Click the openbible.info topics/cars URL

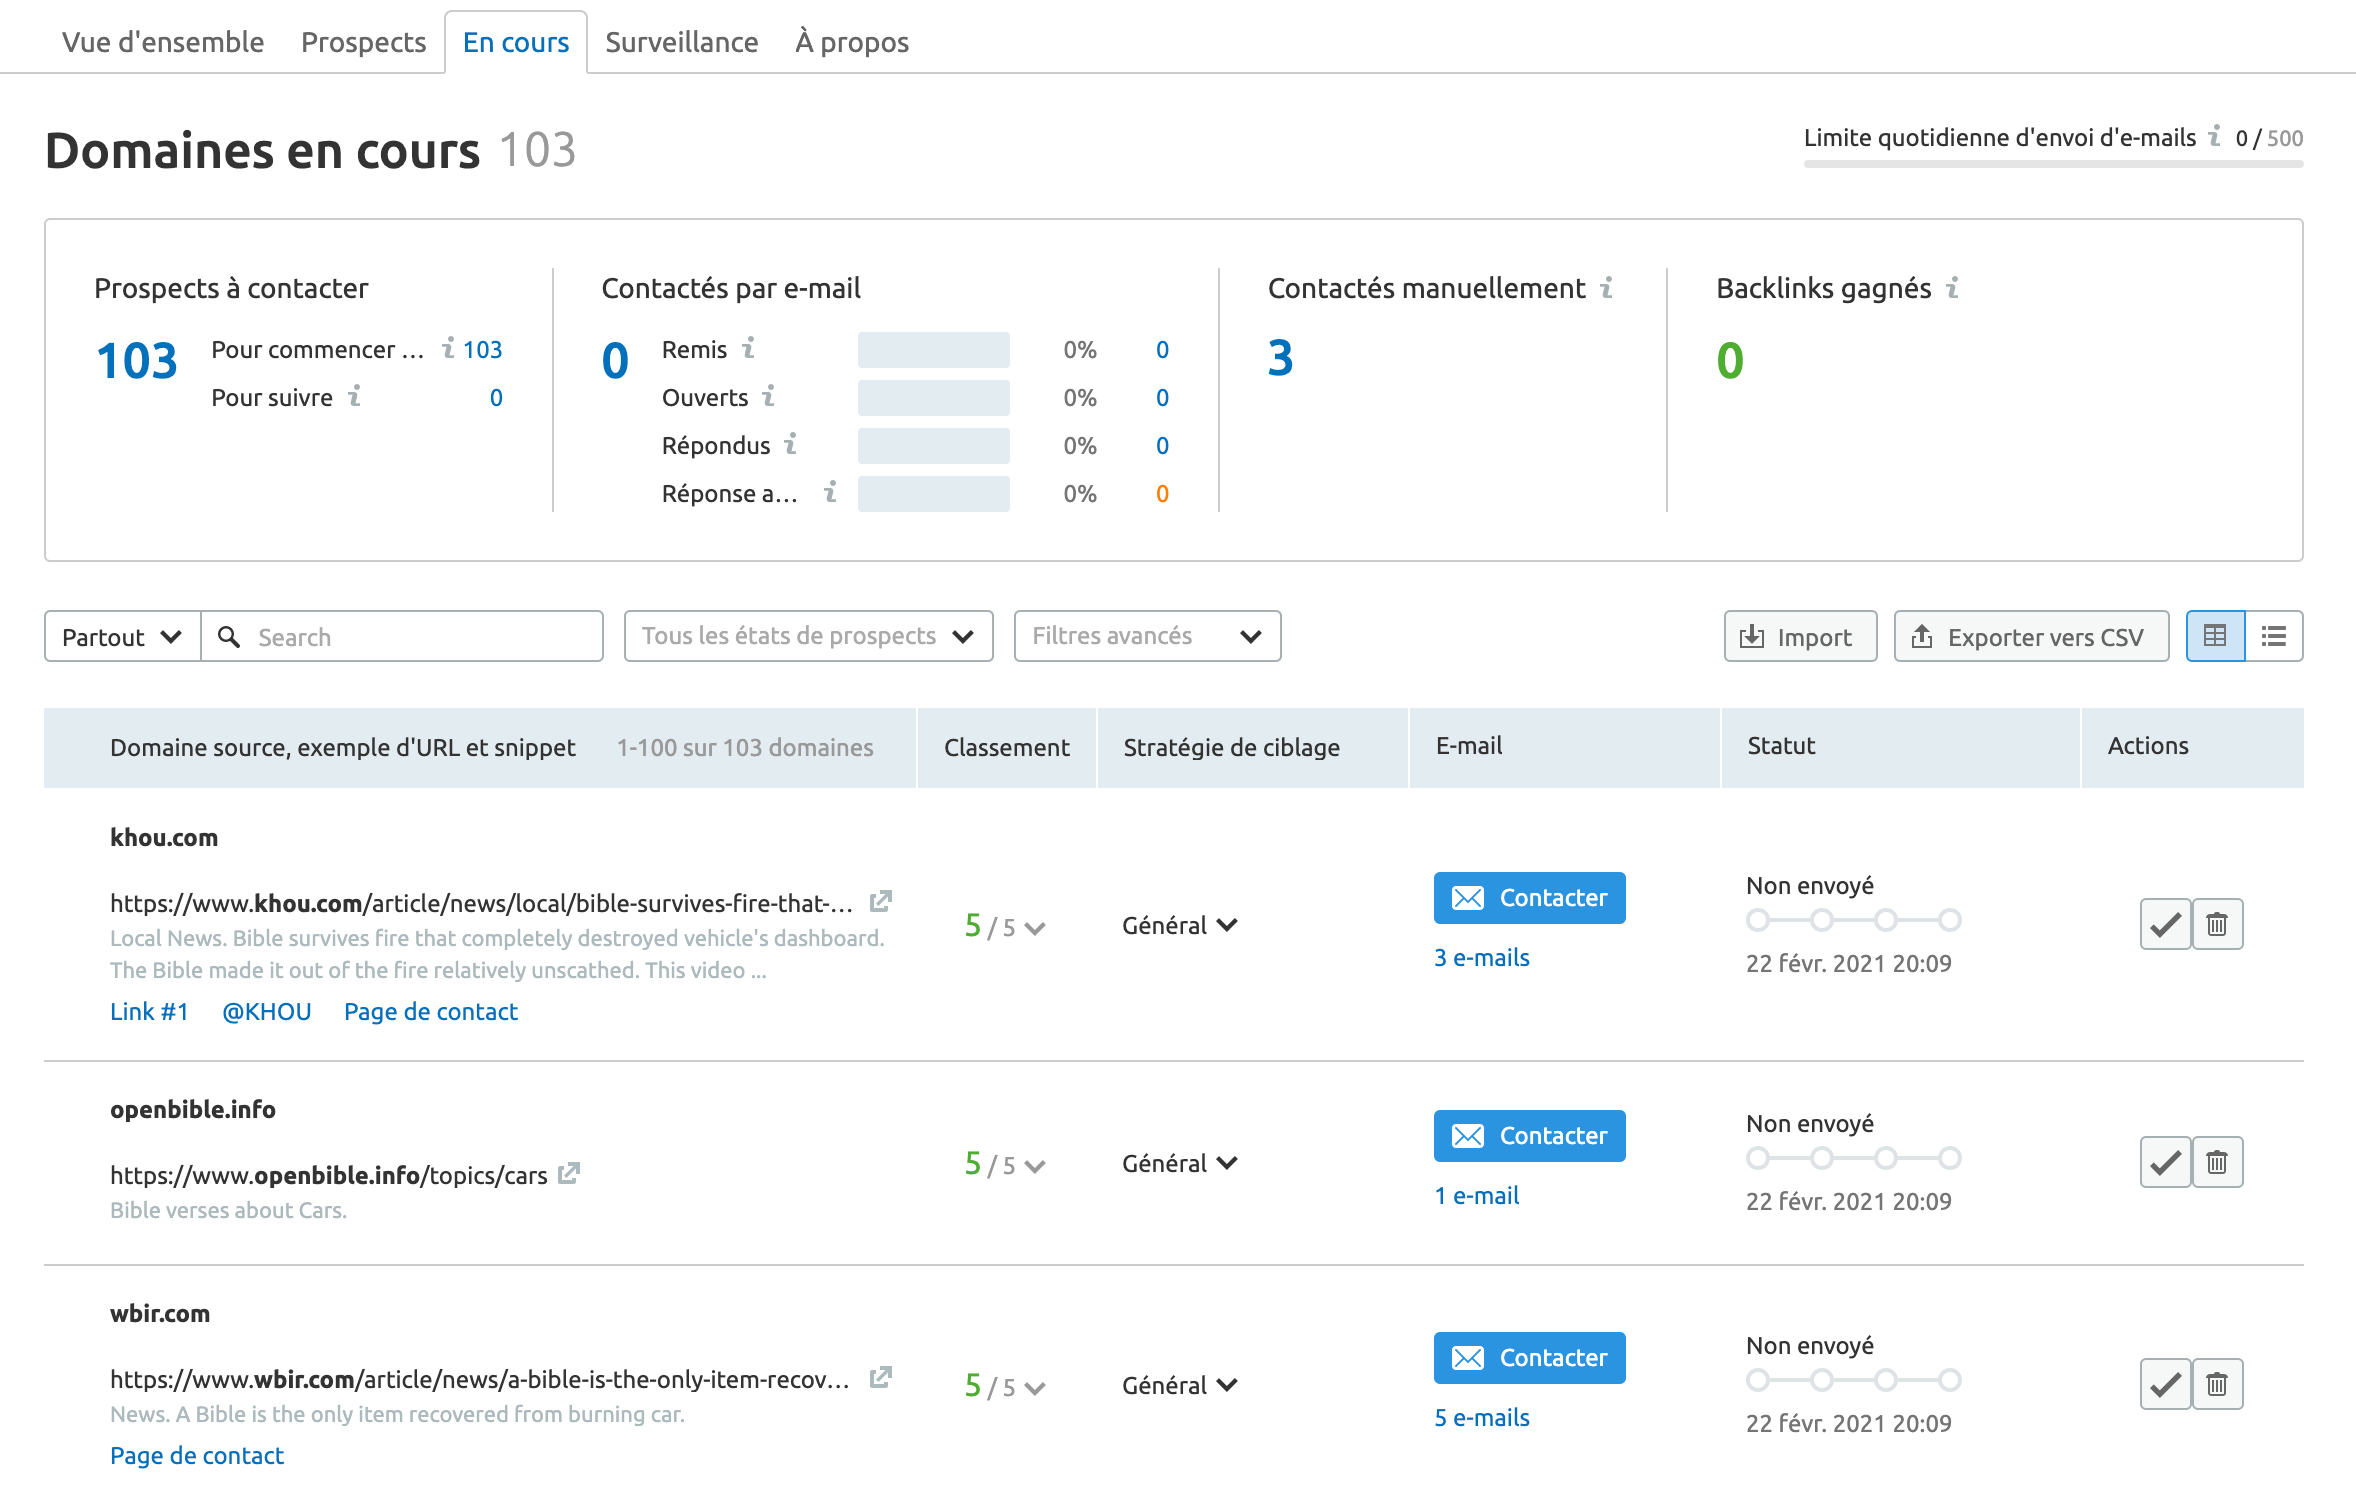click(x=328, y=1175)
